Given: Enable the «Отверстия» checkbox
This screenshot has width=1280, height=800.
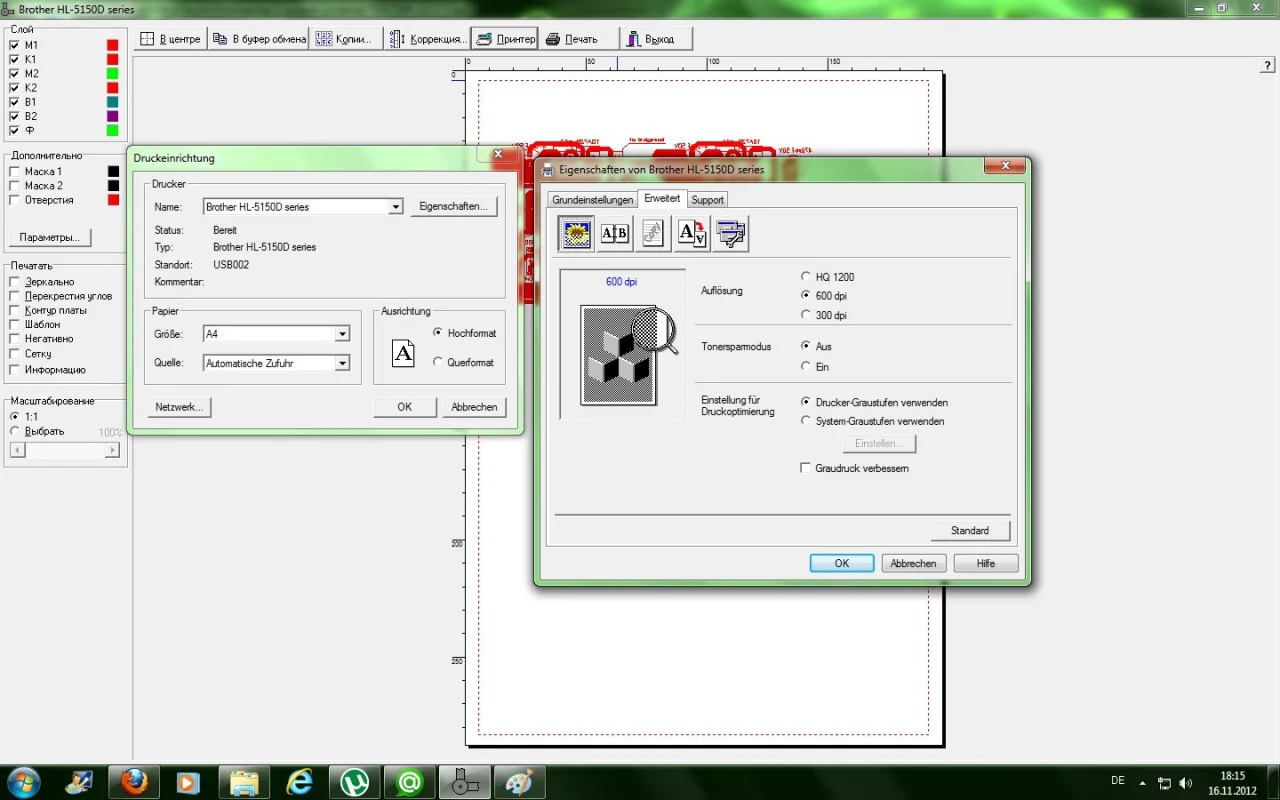Looking at the screenshot, I should [x=14, y=200].
